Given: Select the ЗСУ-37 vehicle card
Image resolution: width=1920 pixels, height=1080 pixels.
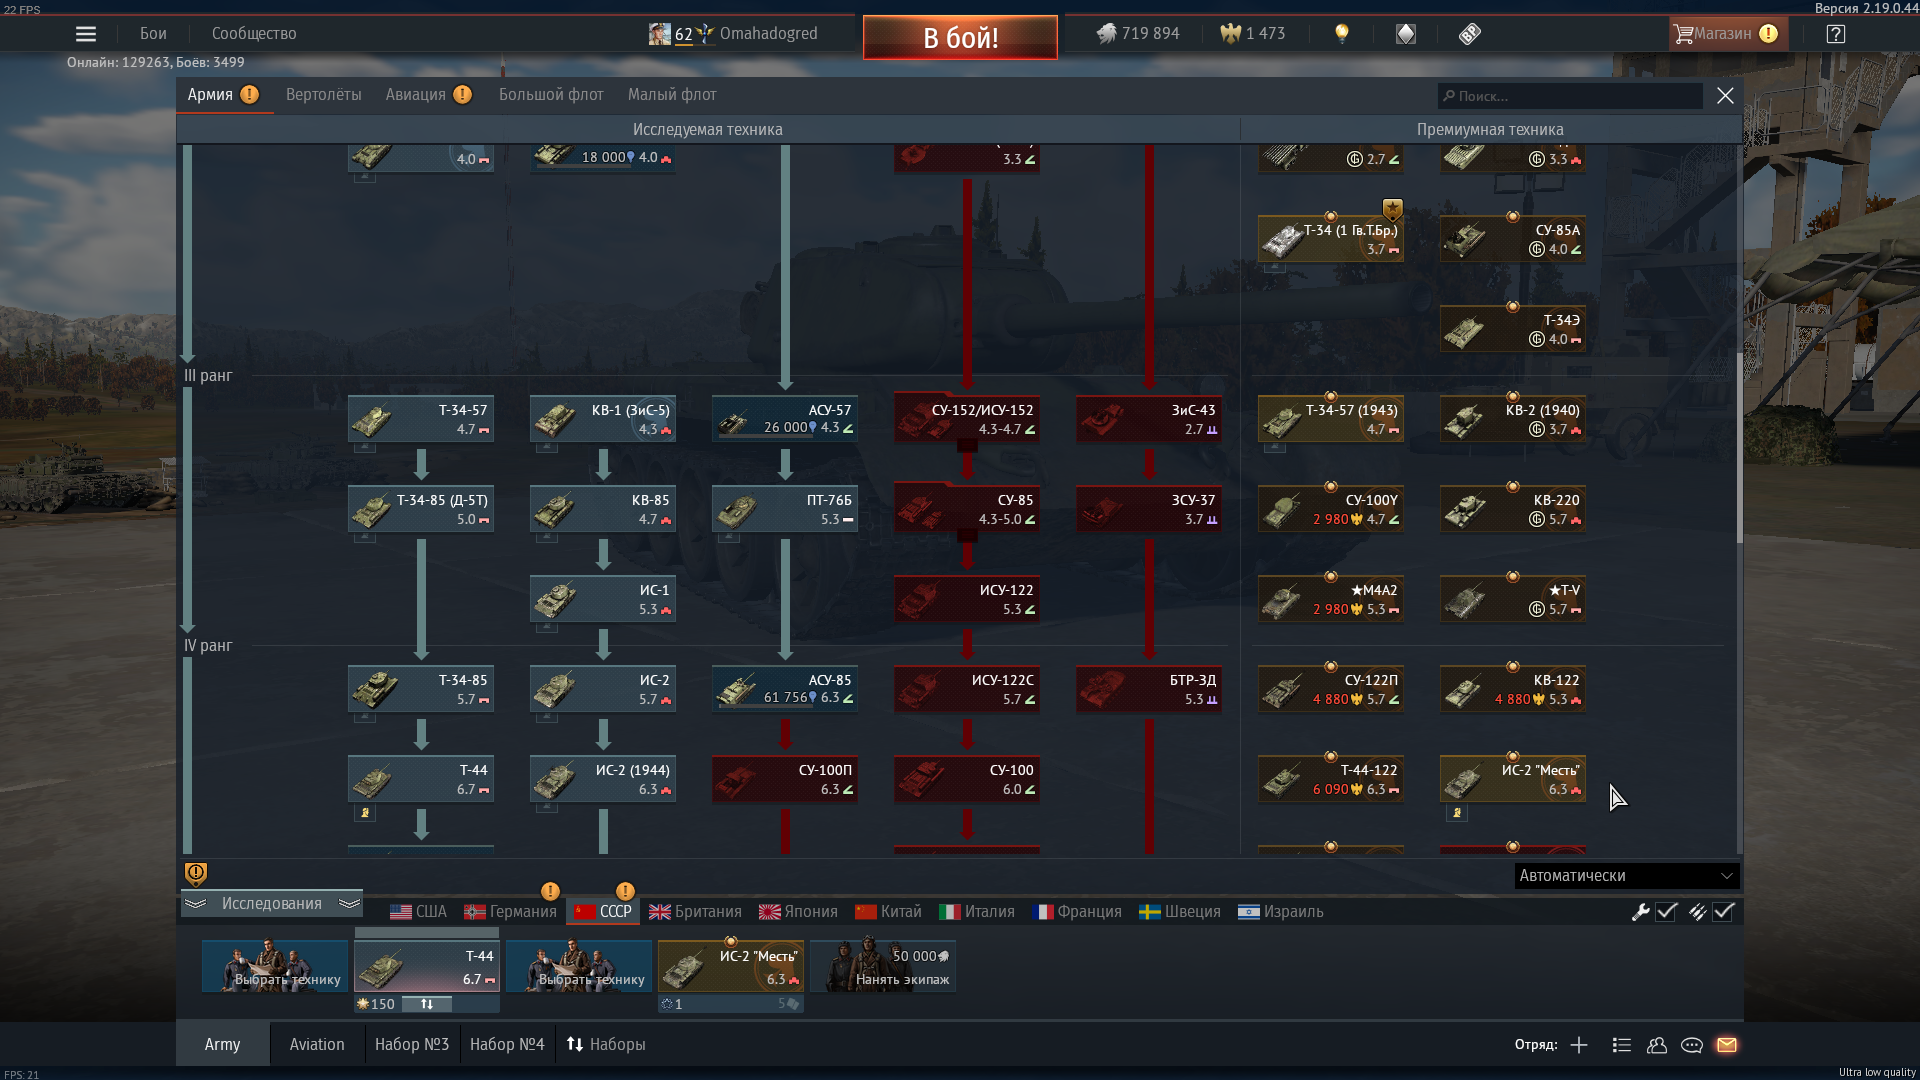Looking at the screenshot, I should point(1149,509).
